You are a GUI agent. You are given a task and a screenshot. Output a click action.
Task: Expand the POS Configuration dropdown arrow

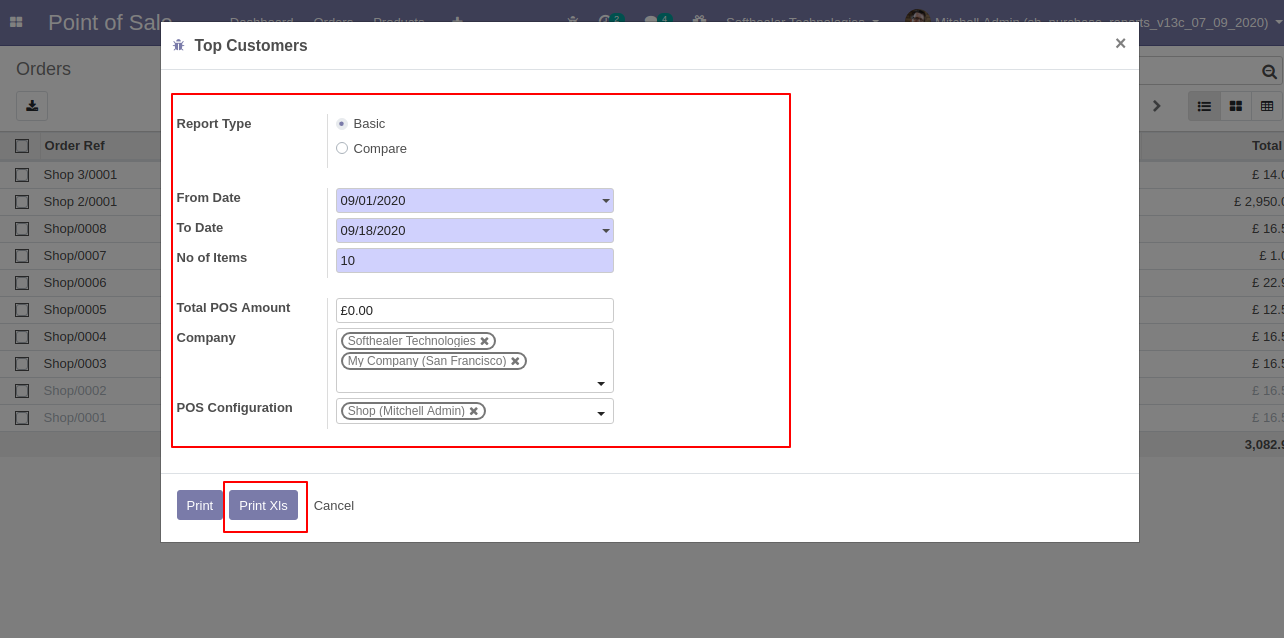[x=601, y=414]
